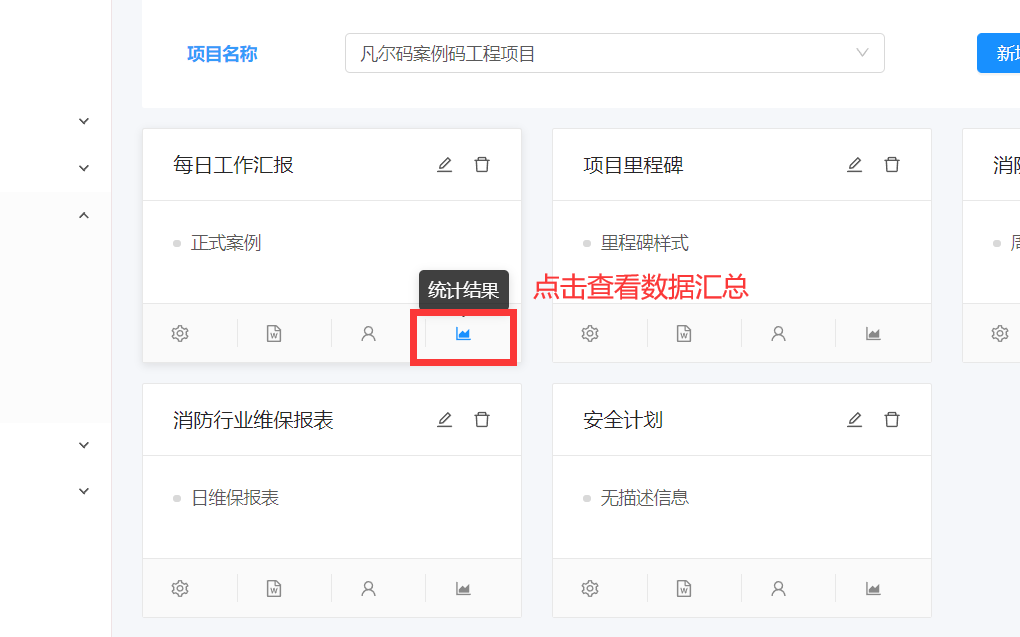
Task: Expand the last sidebar menu chevron
Action: click(84, 491)
